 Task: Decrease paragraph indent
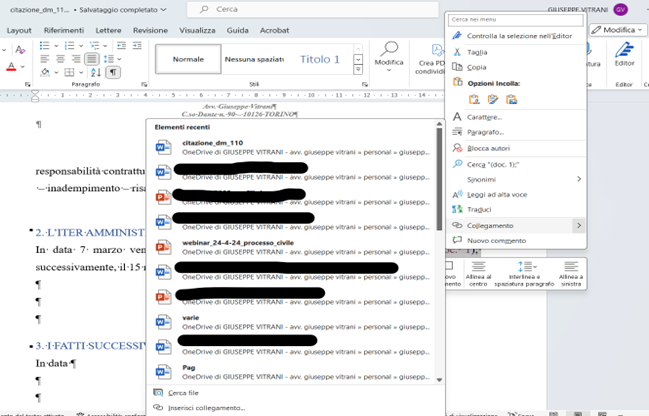[121, 46]
